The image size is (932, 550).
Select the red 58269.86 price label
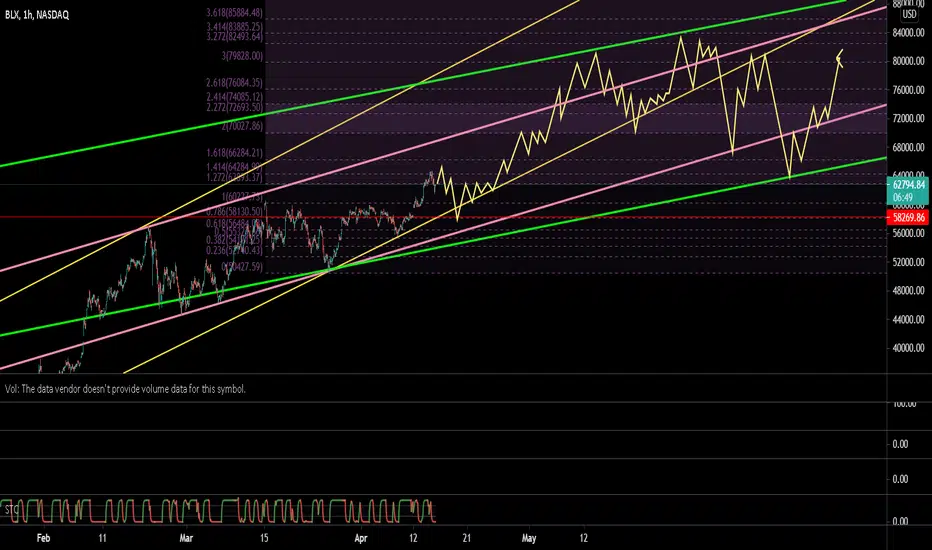pos(908,218)
